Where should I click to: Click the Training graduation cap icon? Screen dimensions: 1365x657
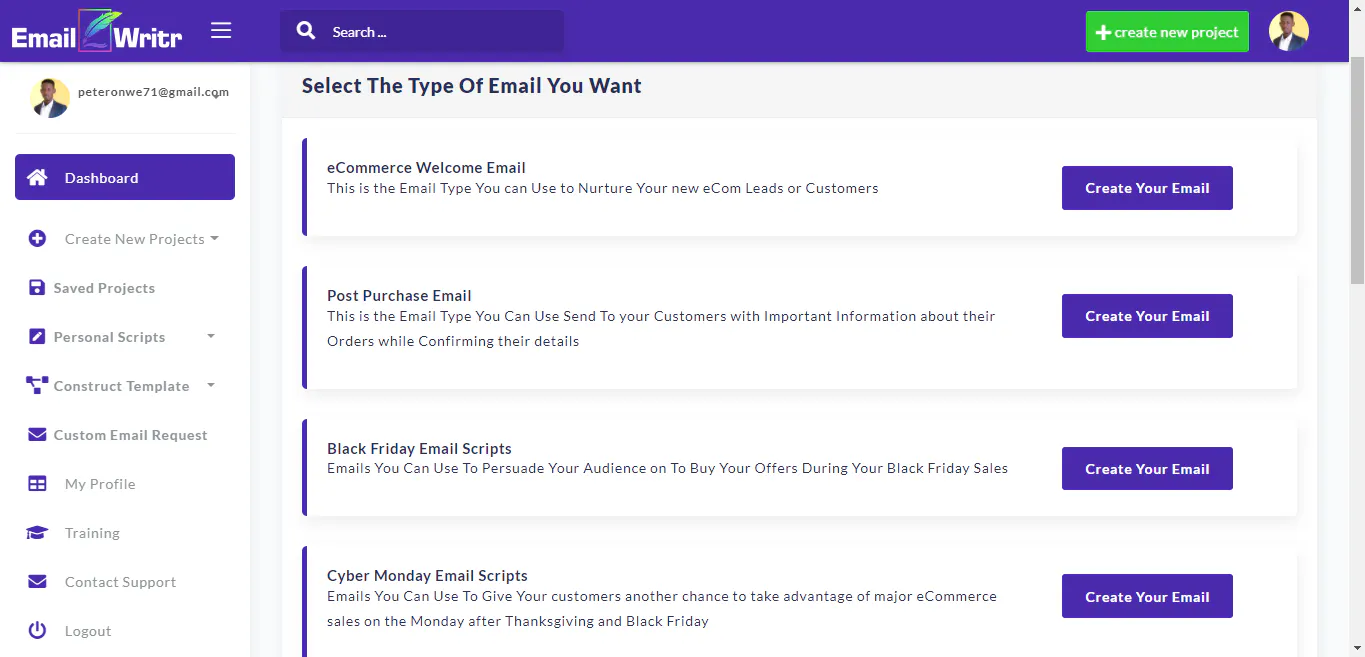[37, 533]
